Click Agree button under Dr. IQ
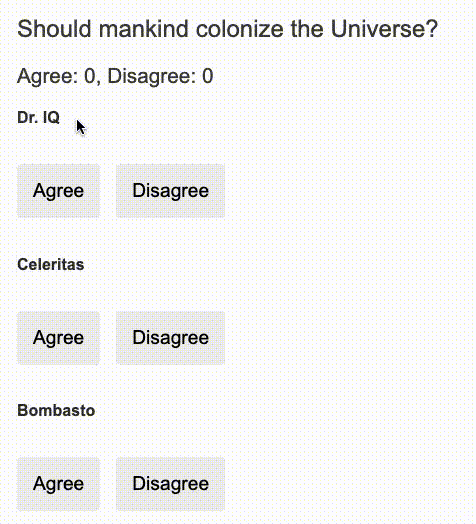 pyautogui.click(x=58, y=191)
